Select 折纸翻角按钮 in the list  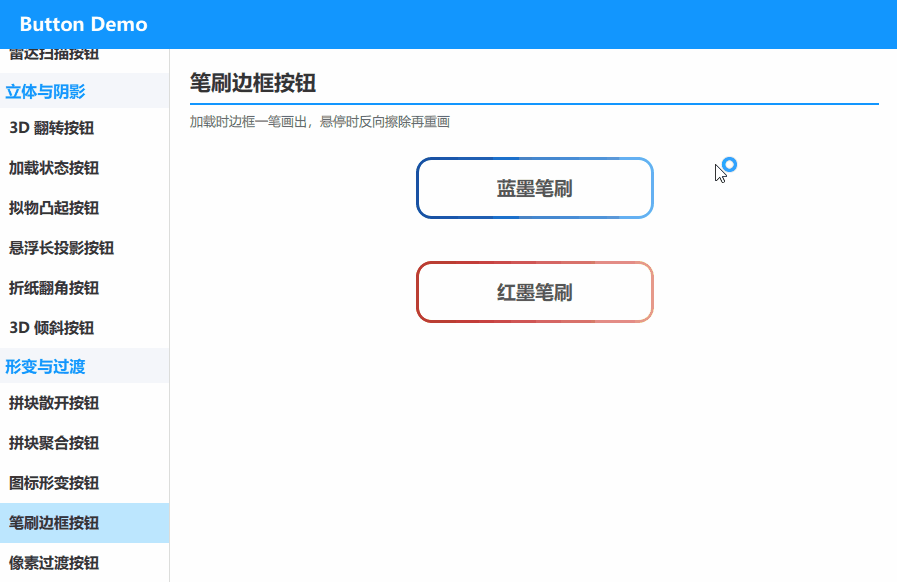tap(84, 288)
